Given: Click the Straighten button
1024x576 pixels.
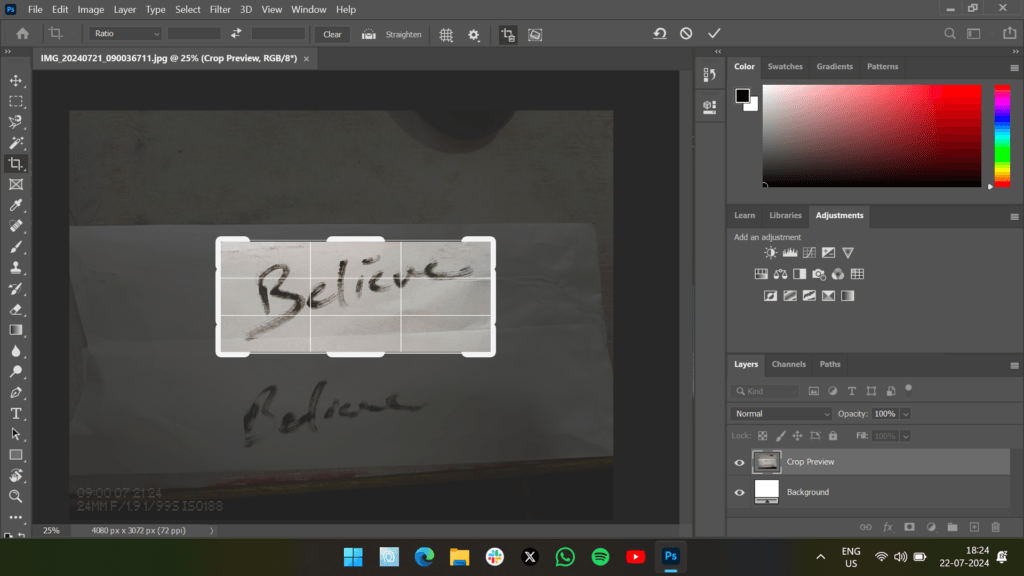Looking at the screenshot, I should pyautogui.click(x=394, y=35).
